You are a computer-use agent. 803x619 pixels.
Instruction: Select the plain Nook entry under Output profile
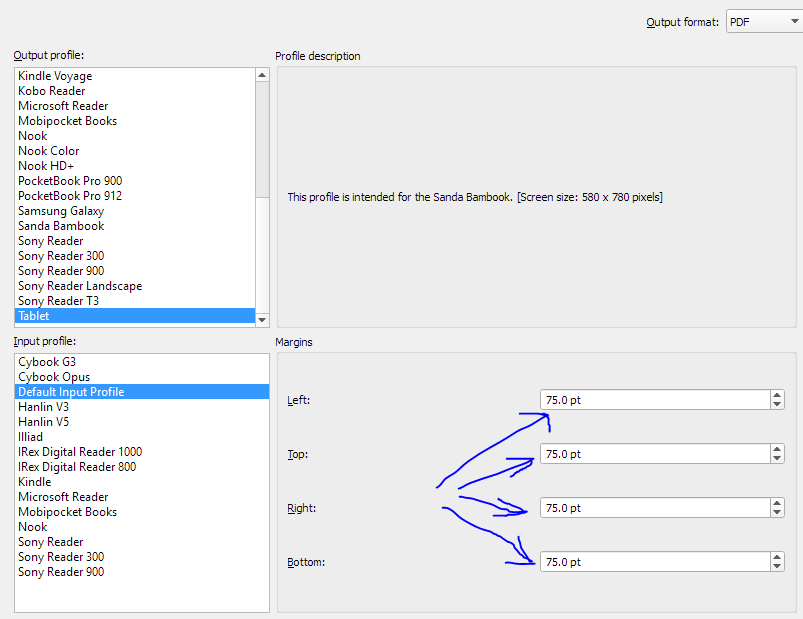[x=135, y=136]
